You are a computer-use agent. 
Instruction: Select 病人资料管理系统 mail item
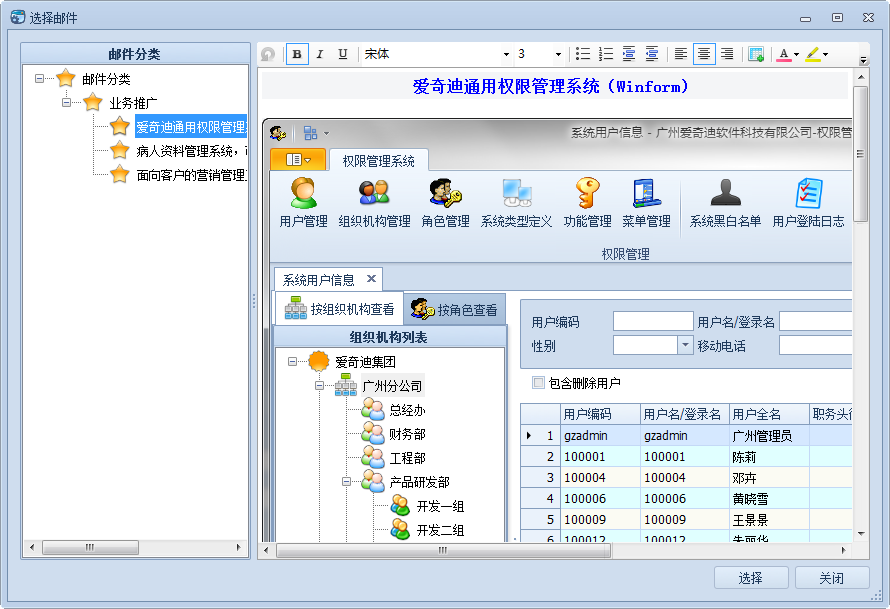pos(191,151)
